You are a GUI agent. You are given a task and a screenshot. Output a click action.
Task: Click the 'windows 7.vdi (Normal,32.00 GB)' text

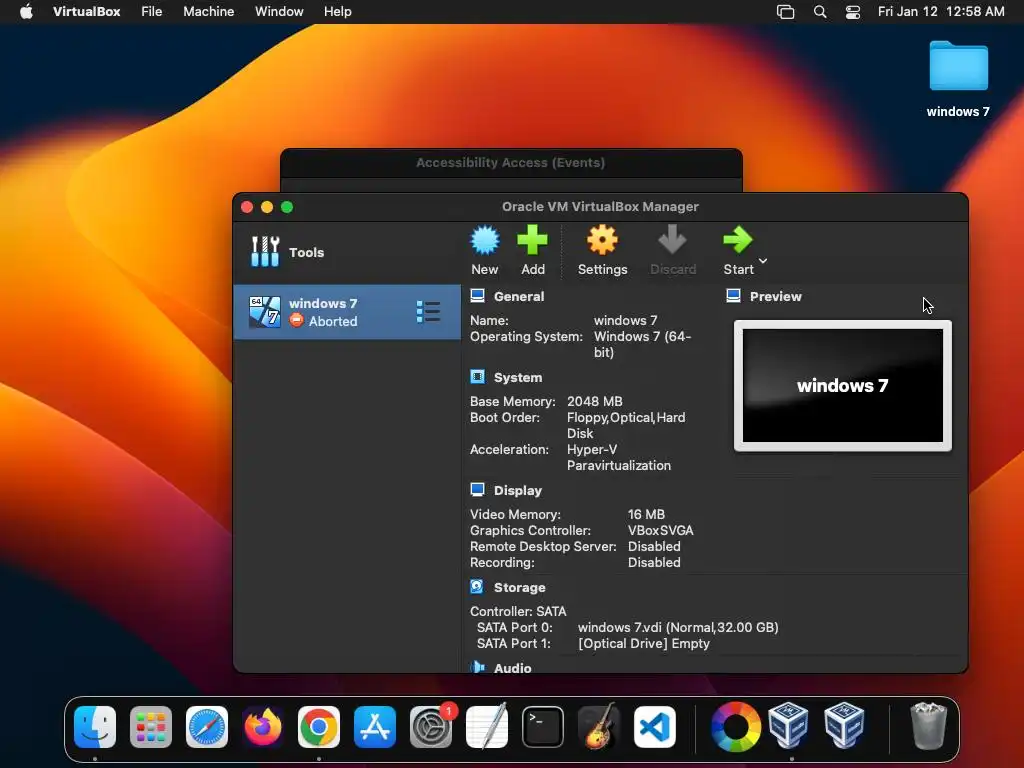click(x=678, y=627)
